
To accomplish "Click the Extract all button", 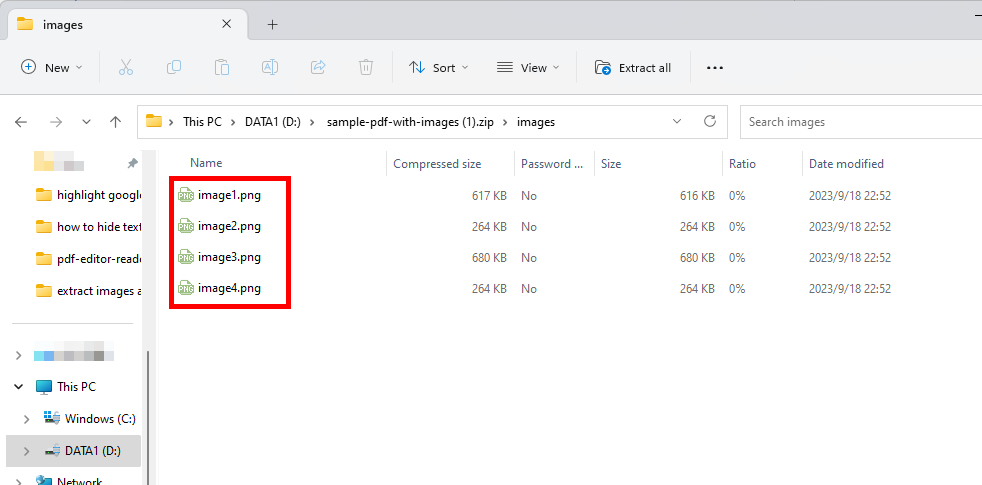I will pos(633,67).
